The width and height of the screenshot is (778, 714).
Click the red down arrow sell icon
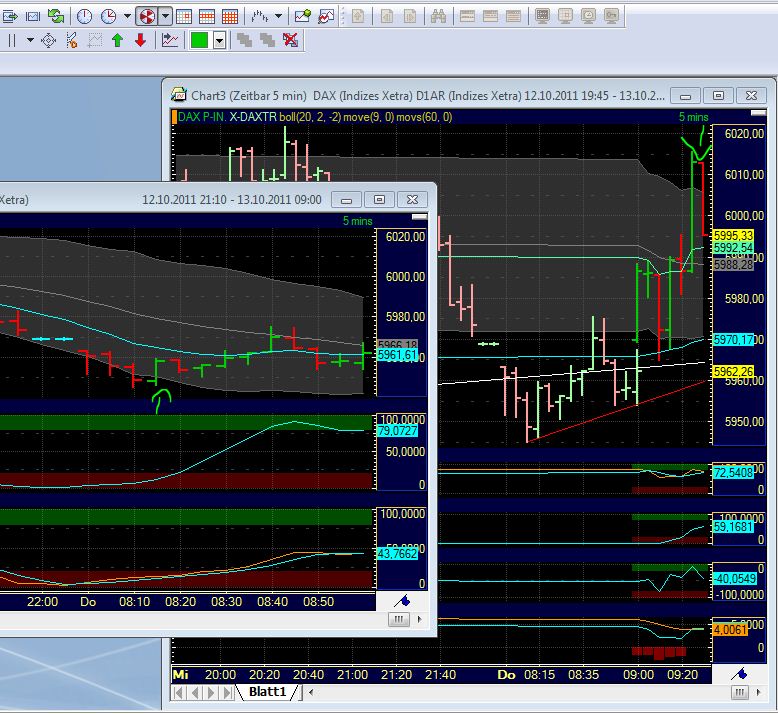tap(140, 40)
